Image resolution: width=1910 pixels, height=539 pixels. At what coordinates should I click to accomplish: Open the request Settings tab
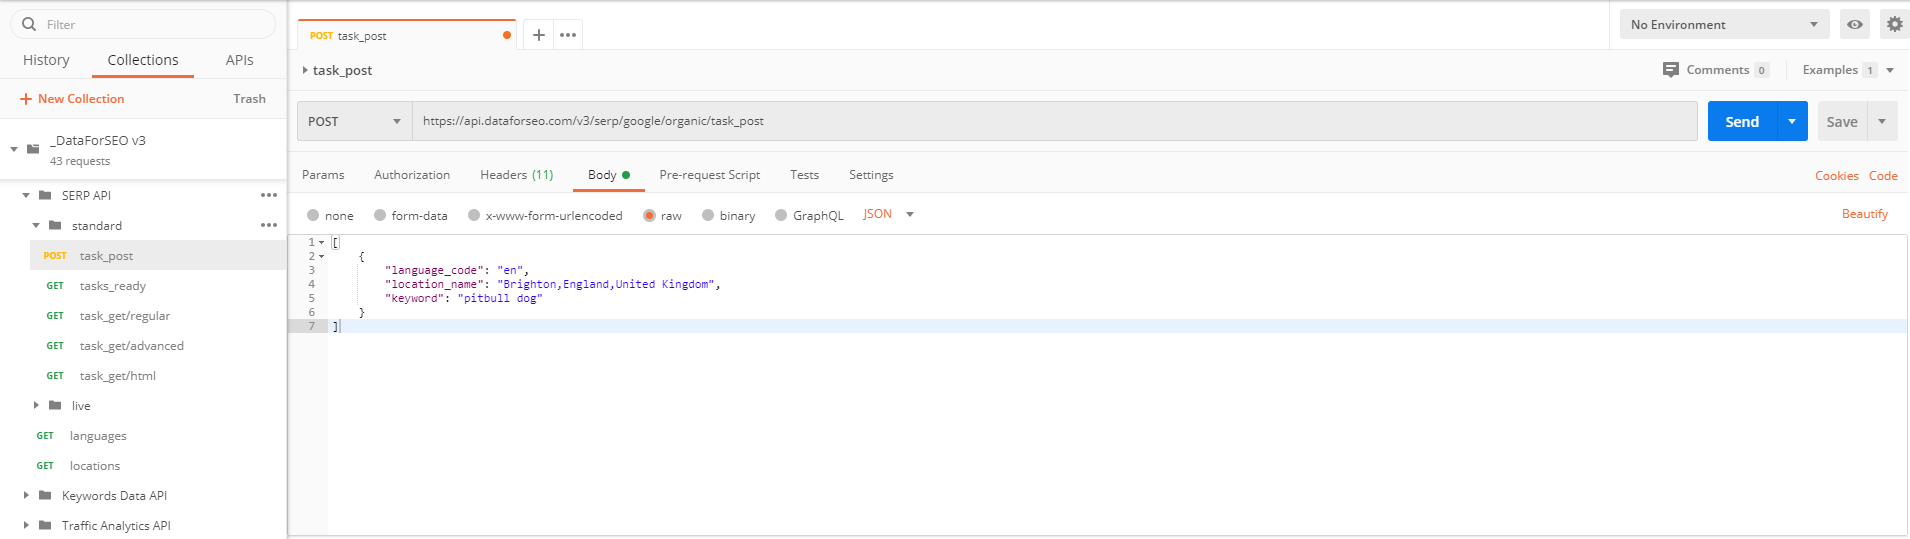(871, 175)
